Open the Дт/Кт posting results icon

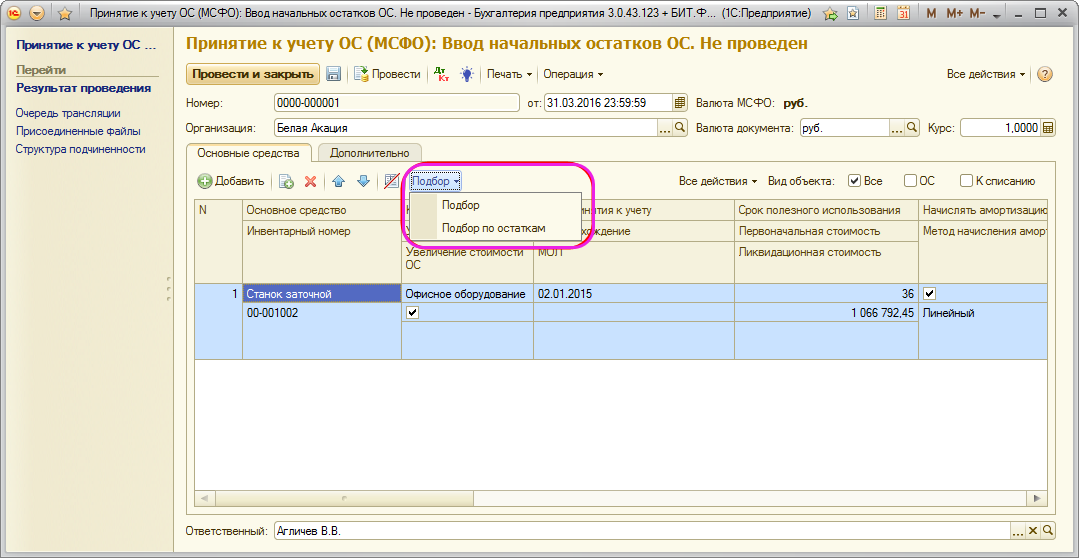(x=440, y=74)
